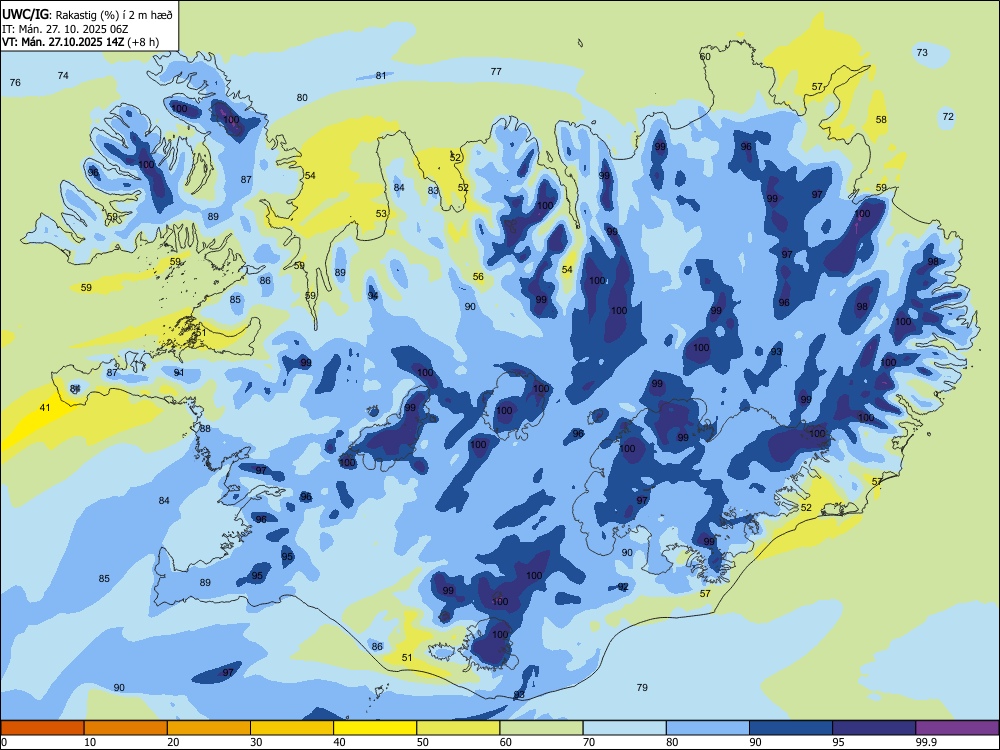Click the 10–20 orange legend swatch

[x=126, y=728]
